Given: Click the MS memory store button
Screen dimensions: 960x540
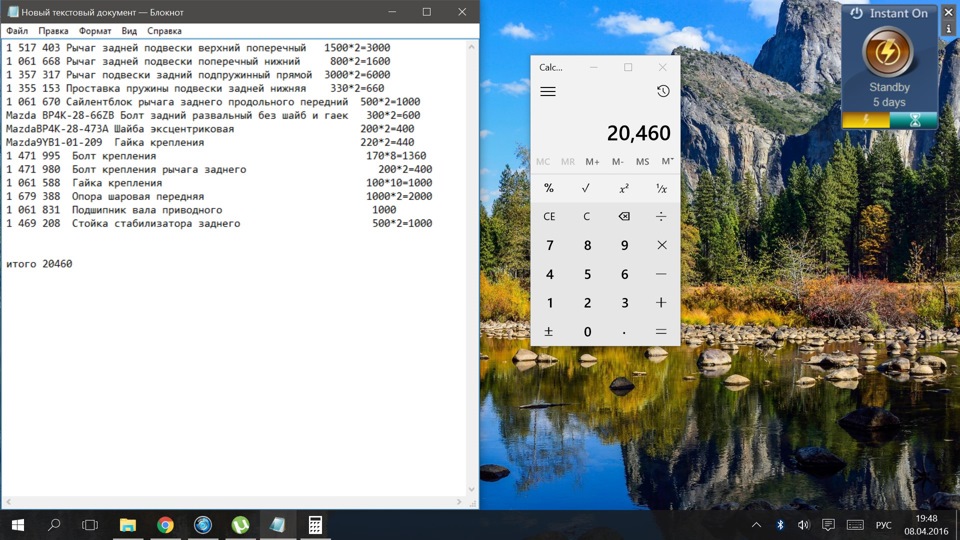Looking at the screenshot, I should 642,162.
